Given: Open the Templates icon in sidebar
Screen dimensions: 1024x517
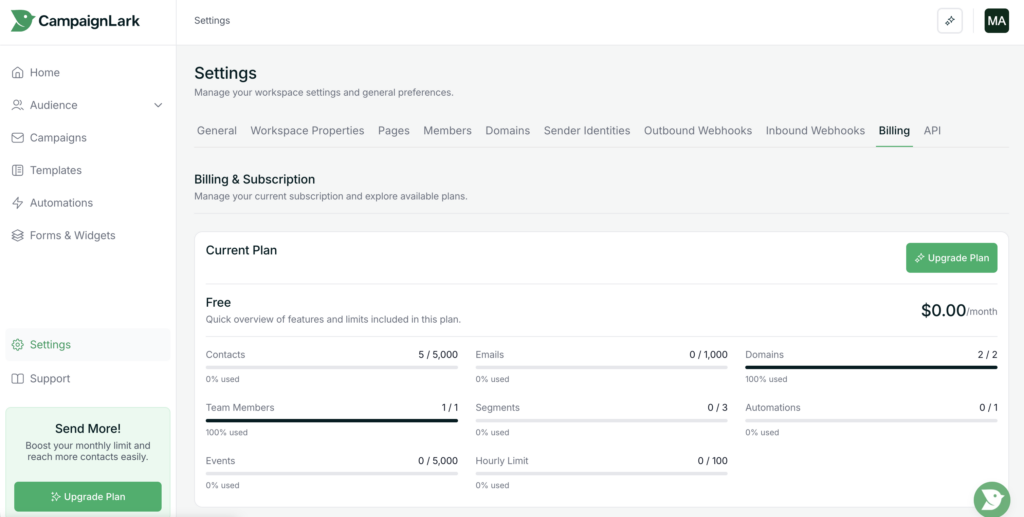Looking at the screenshot, I should point(18,171).
